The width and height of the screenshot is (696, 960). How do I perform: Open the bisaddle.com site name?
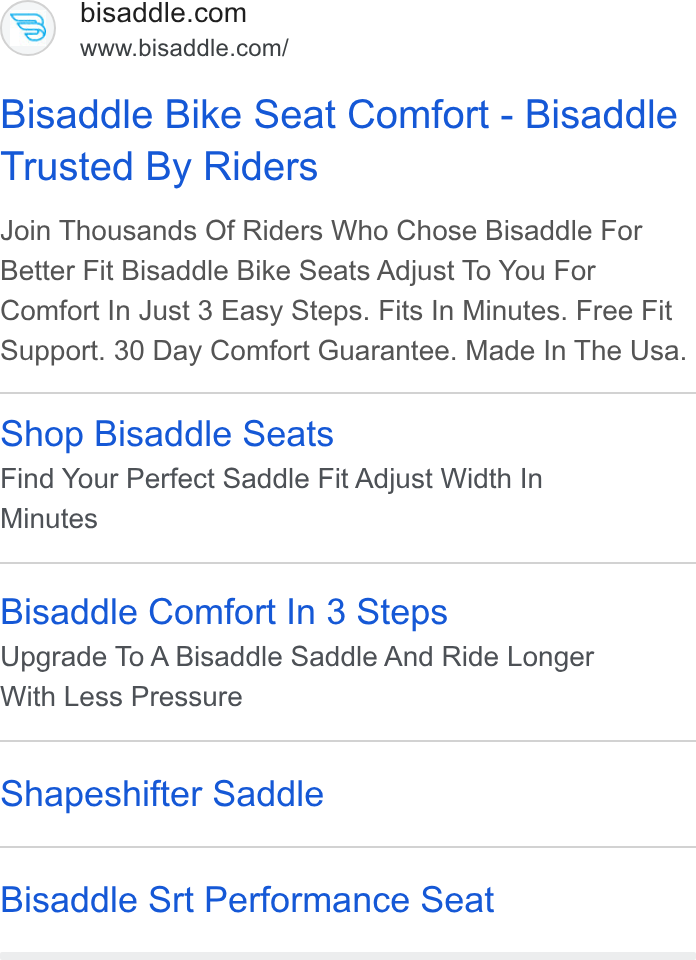[163, 13]
